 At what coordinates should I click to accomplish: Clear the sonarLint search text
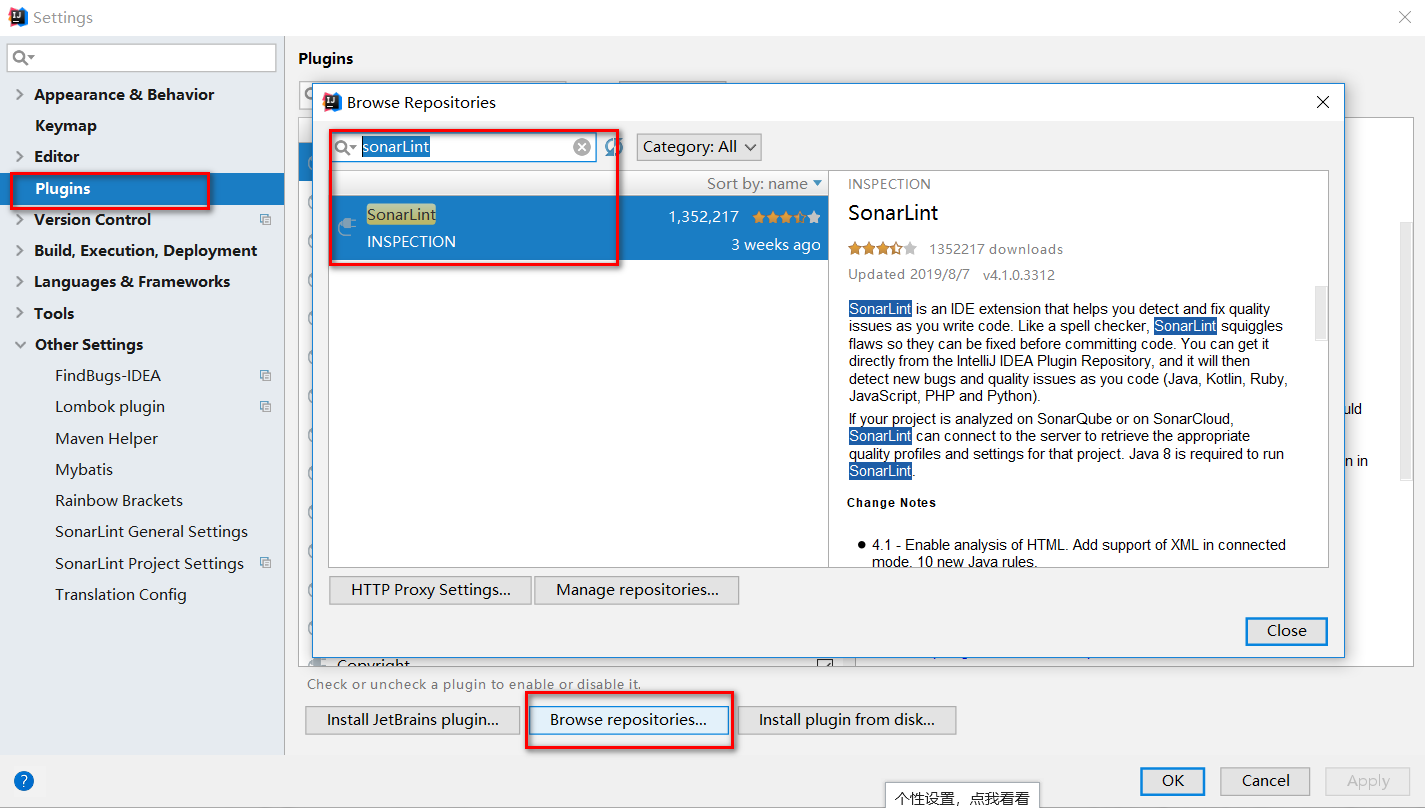tap(582, 147)
